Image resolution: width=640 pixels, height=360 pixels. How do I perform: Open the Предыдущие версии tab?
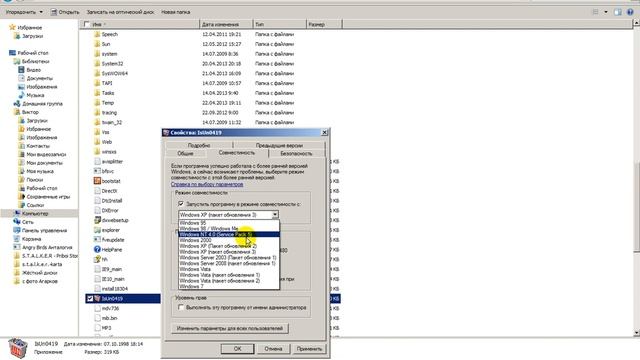click(279, 145)
